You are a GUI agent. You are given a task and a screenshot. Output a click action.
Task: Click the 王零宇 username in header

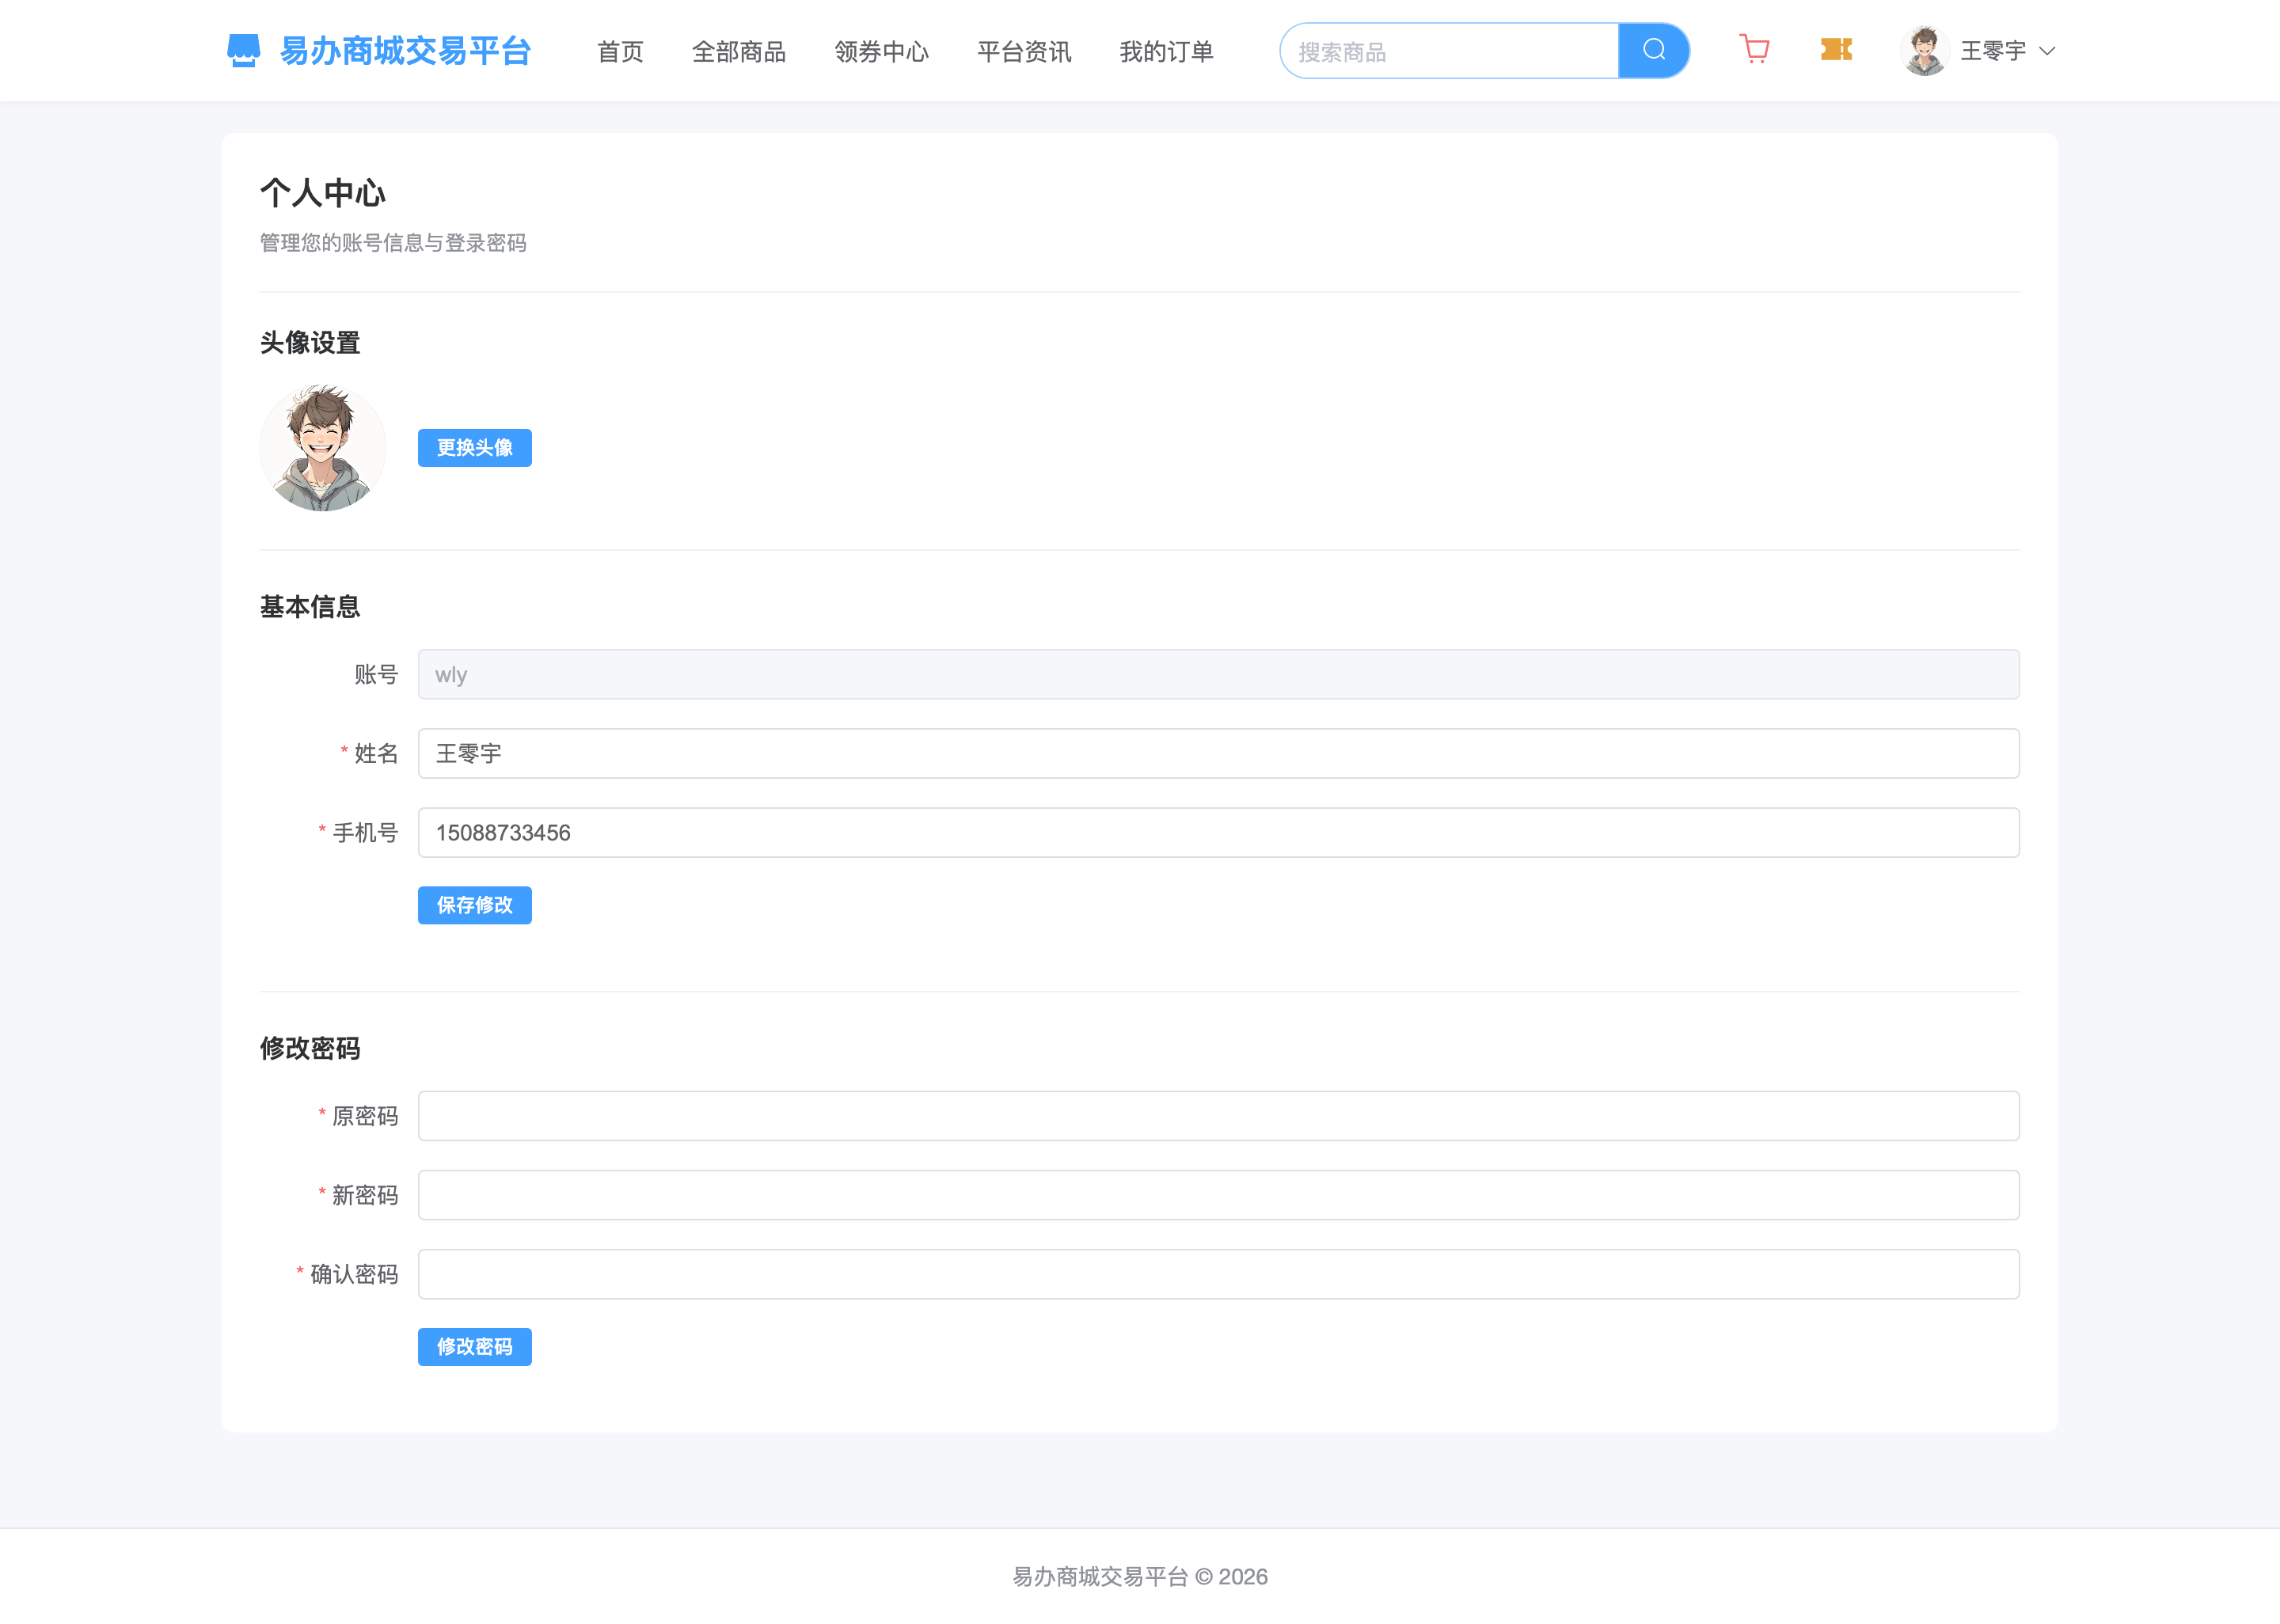pyautogui.click(x=1992, y=51)
